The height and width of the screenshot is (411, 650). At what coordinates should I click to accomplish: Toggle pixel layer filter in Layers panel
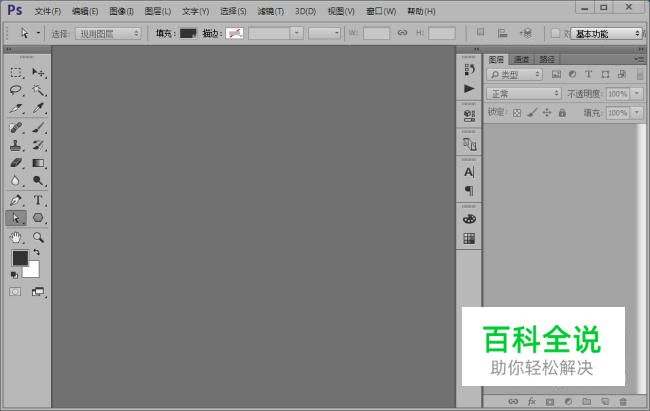556,74
